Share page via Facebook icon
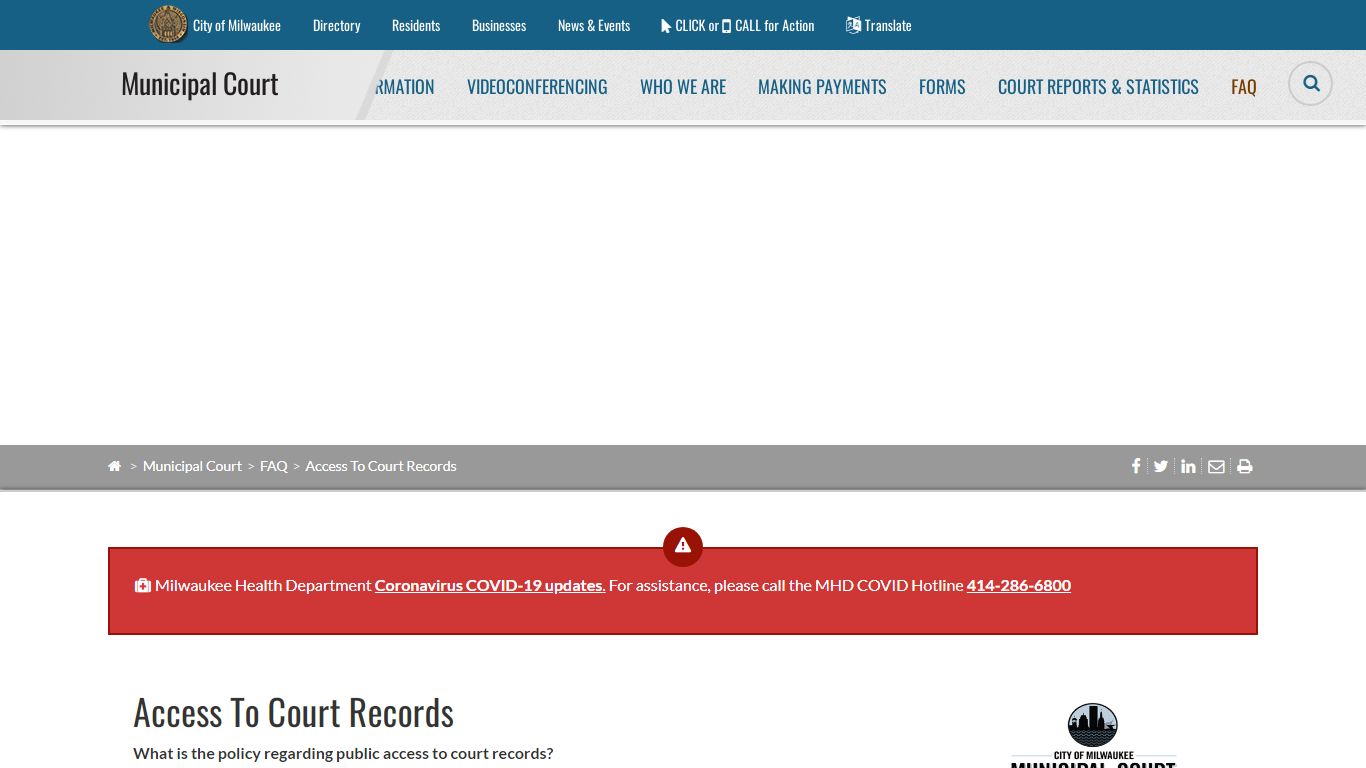This screenshot has width=1366, height=768. click(1136, 466)
